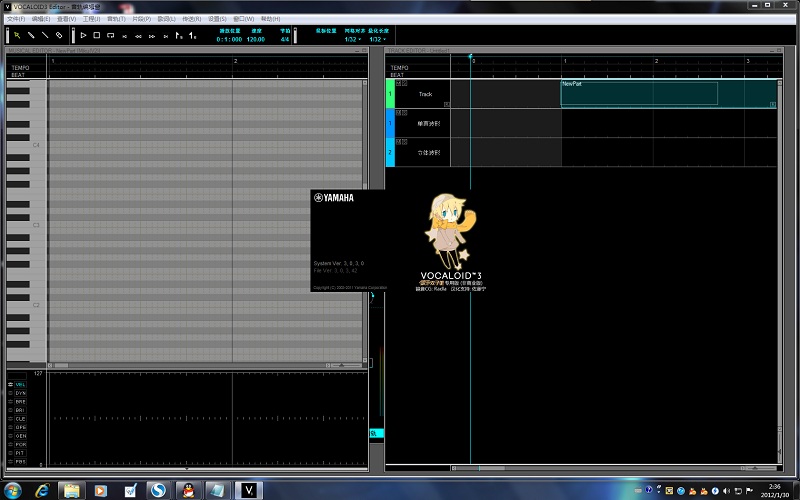This screenshot has height=500, width=800.
Task: Toggle mute on stereo waveform track 2
Action: tap(396, 141)
